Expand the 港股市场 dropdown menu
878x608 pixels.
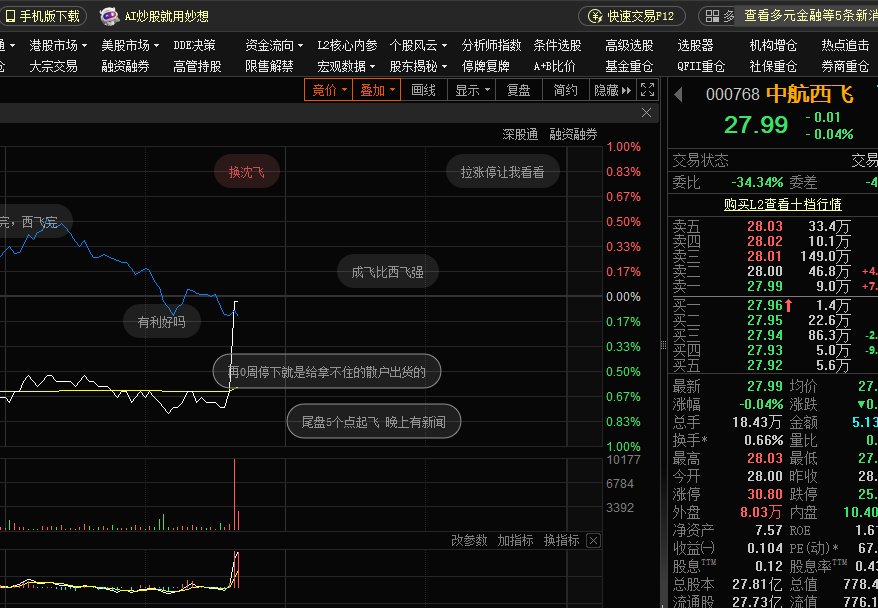coord(58,45)
